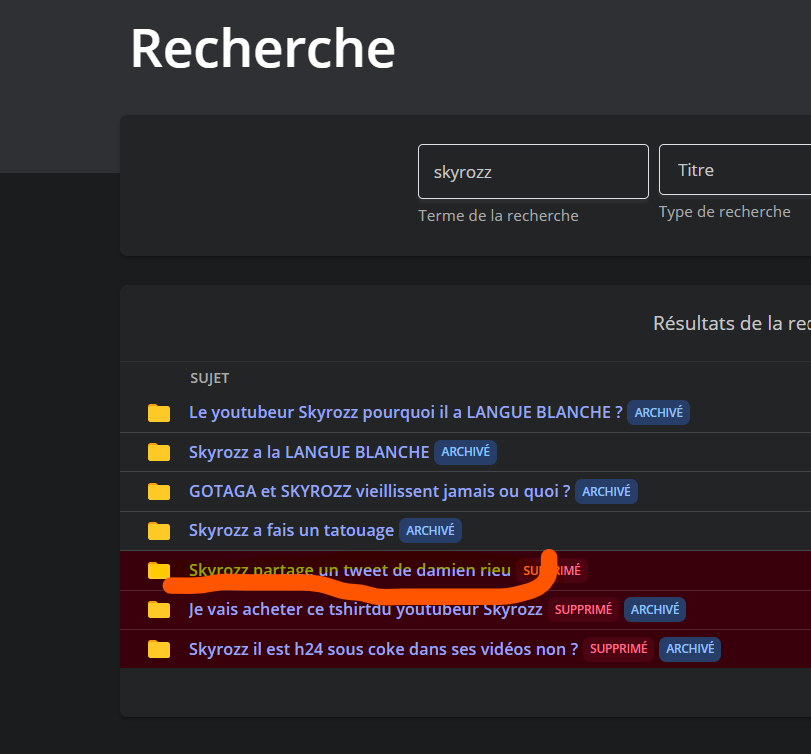The width and height of the screenshot is (811, 754).
Task: Click ARCHIVÉ badge on 'Je vais acheter ce tshirtdu' row
Action: [655, 610]
